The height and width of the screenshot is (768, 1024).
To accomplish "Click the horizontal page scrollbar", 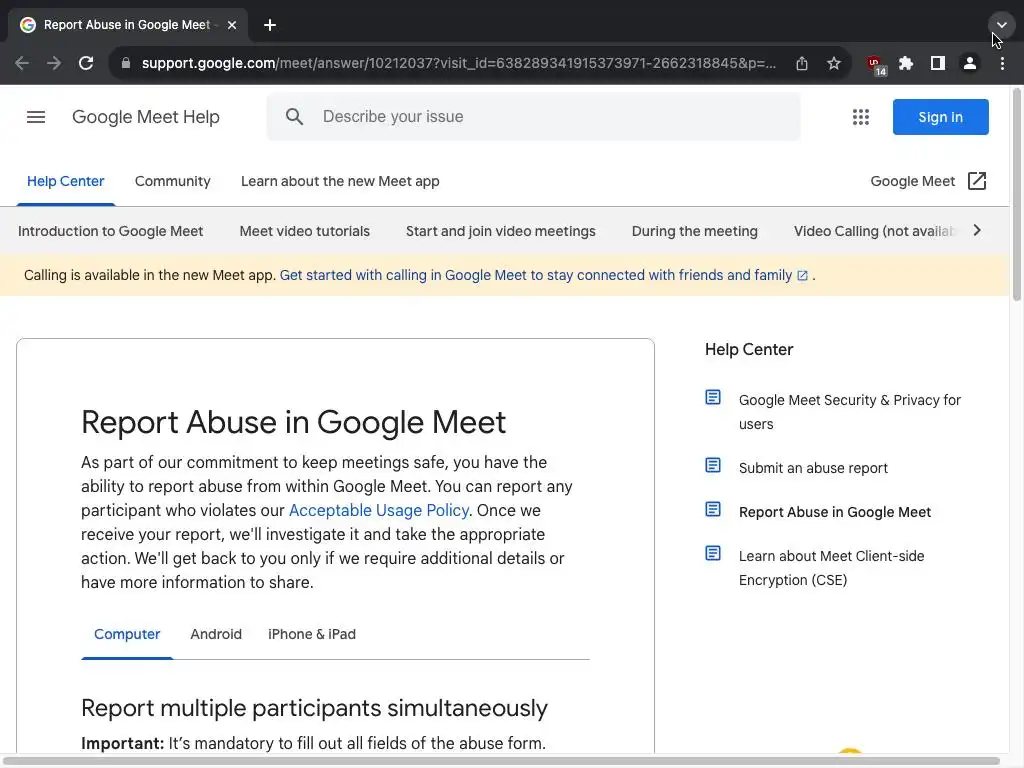I will pos(501,761).
